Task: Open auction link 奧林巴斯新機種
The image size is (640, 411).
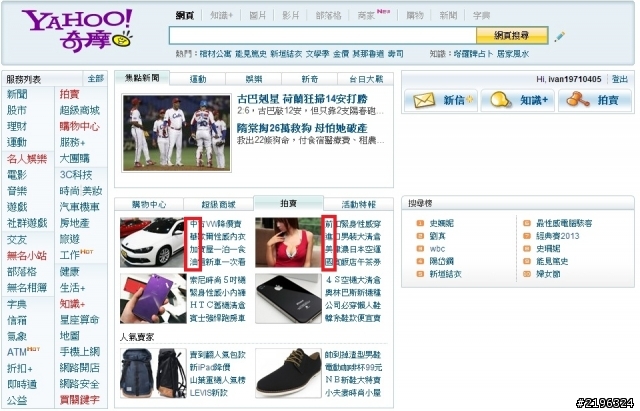Action: pos(353,293)
